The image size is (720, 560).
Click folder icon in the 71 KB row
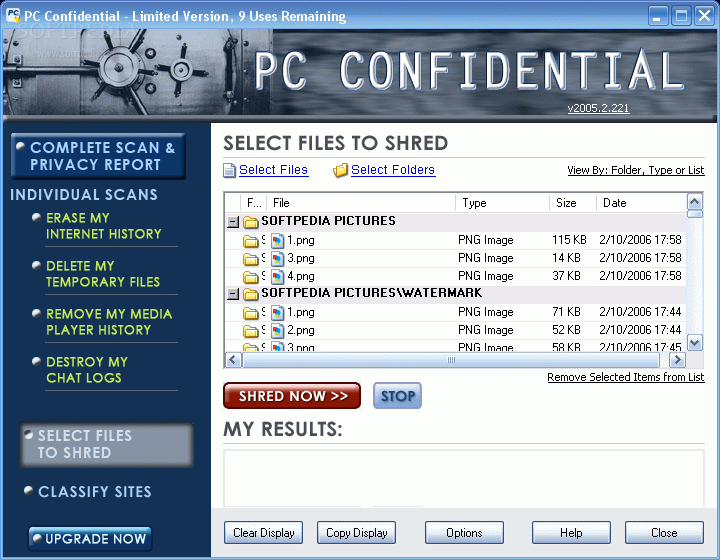(250, 313)
